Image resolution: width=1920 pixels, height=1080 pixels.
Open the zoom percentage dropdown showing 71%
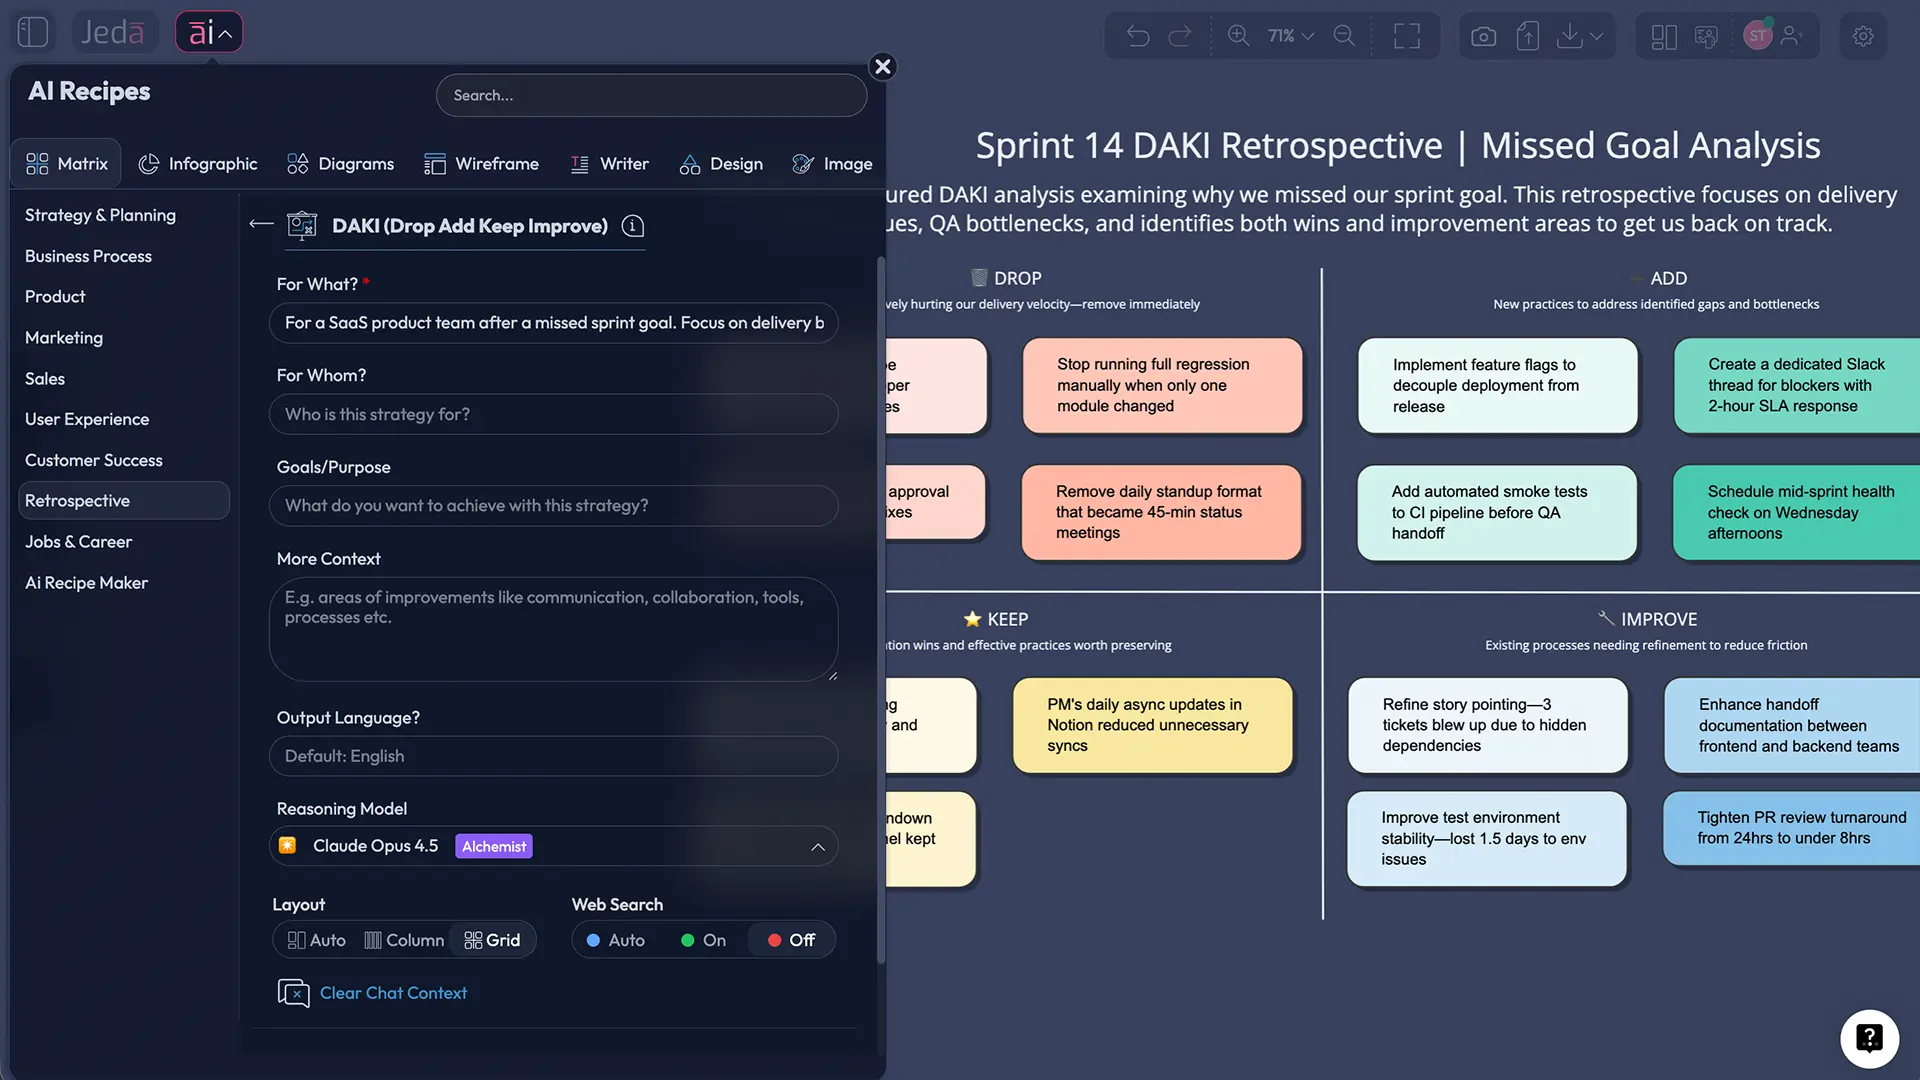click(x=1289, y=36)
